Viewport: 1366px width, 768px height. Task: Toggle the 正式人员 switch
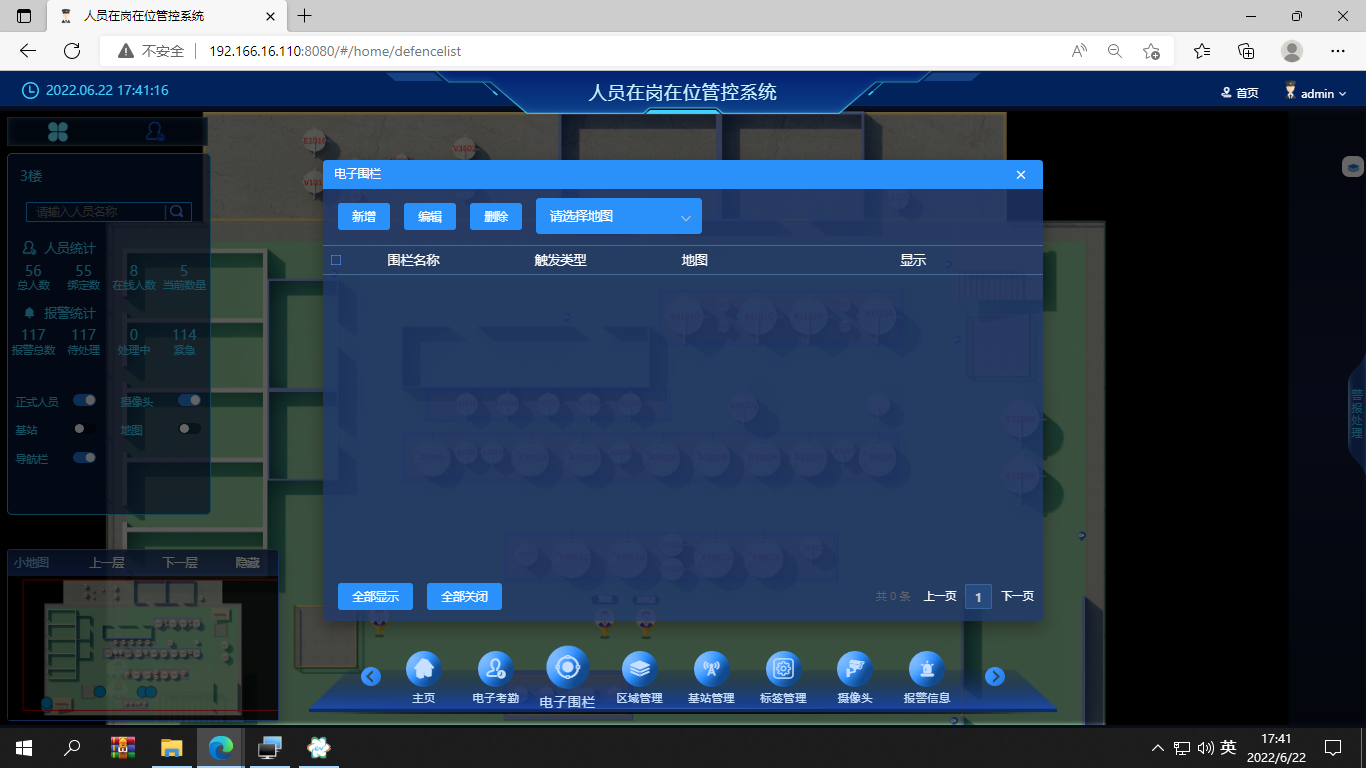85,400
